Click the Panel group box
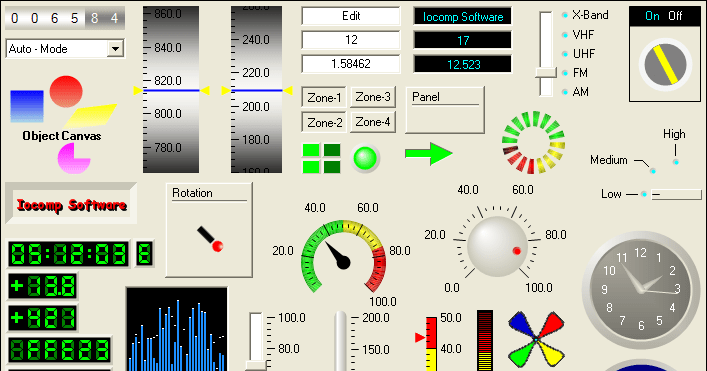 (x=445, y=110)
